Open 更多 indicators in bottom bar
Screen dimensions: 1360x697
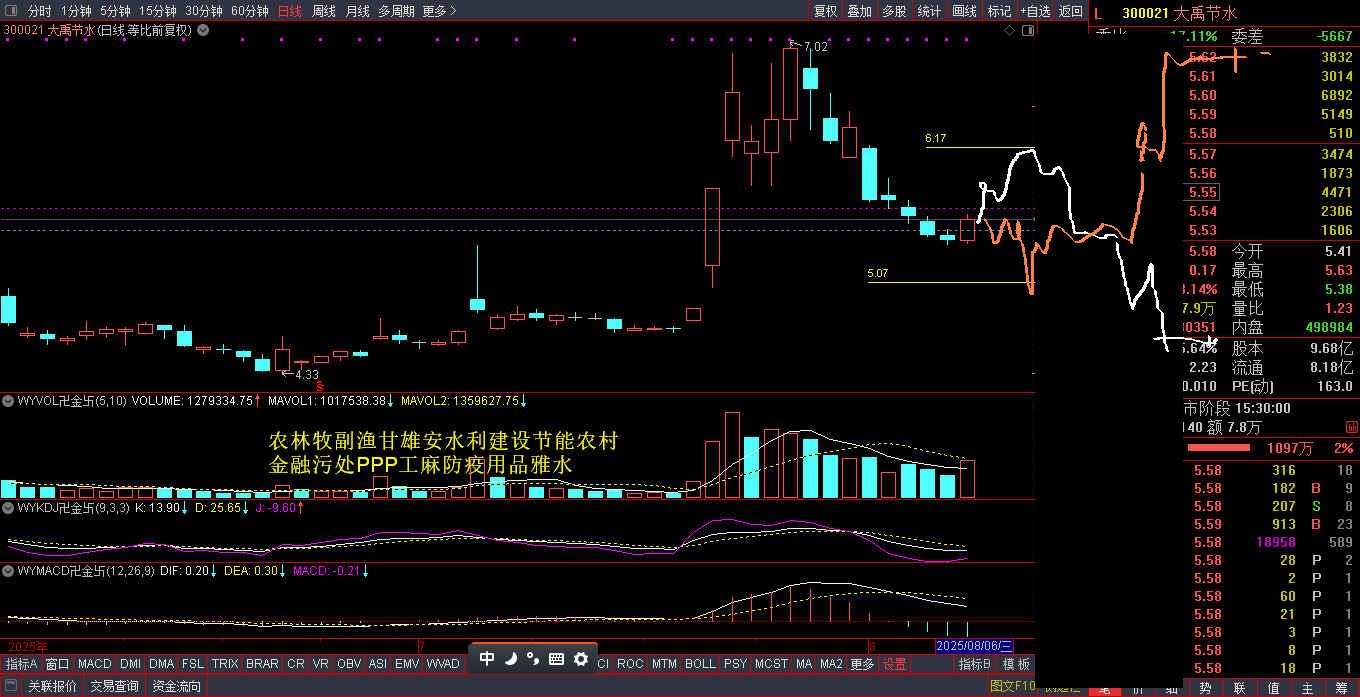(862, 664)
